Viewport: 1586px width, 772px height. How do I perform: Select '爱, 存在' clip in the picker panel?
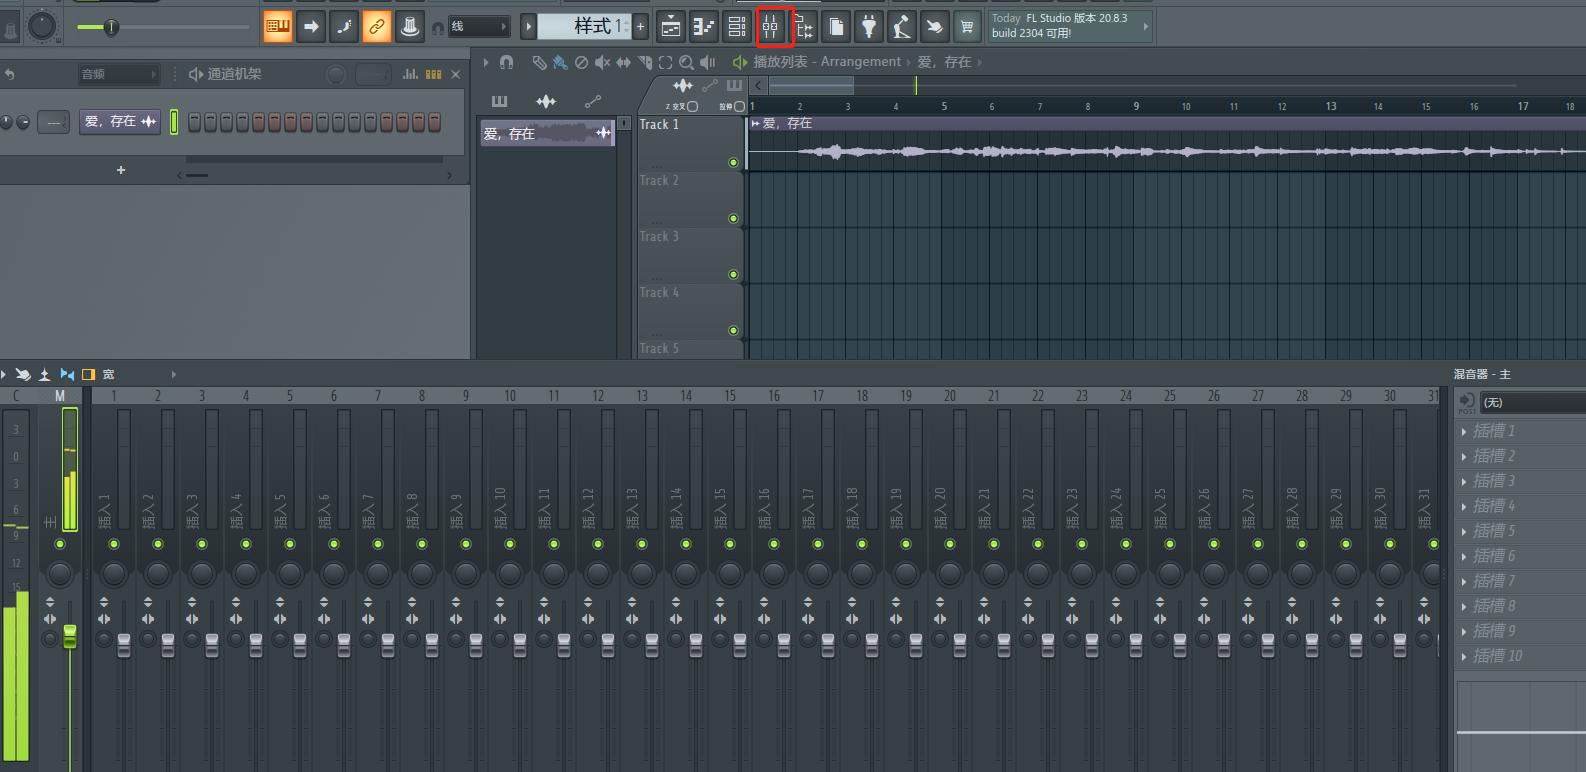tap(547, 133)
